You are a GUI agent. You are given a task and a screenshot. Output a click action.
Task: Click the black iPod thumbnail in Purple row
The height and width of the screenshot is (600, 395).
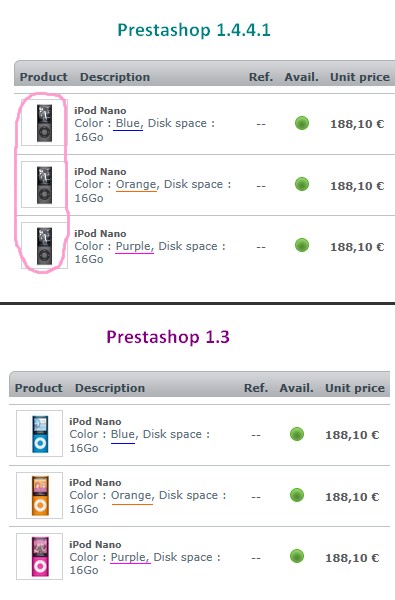pyautogui.click(x=44, y=245)
